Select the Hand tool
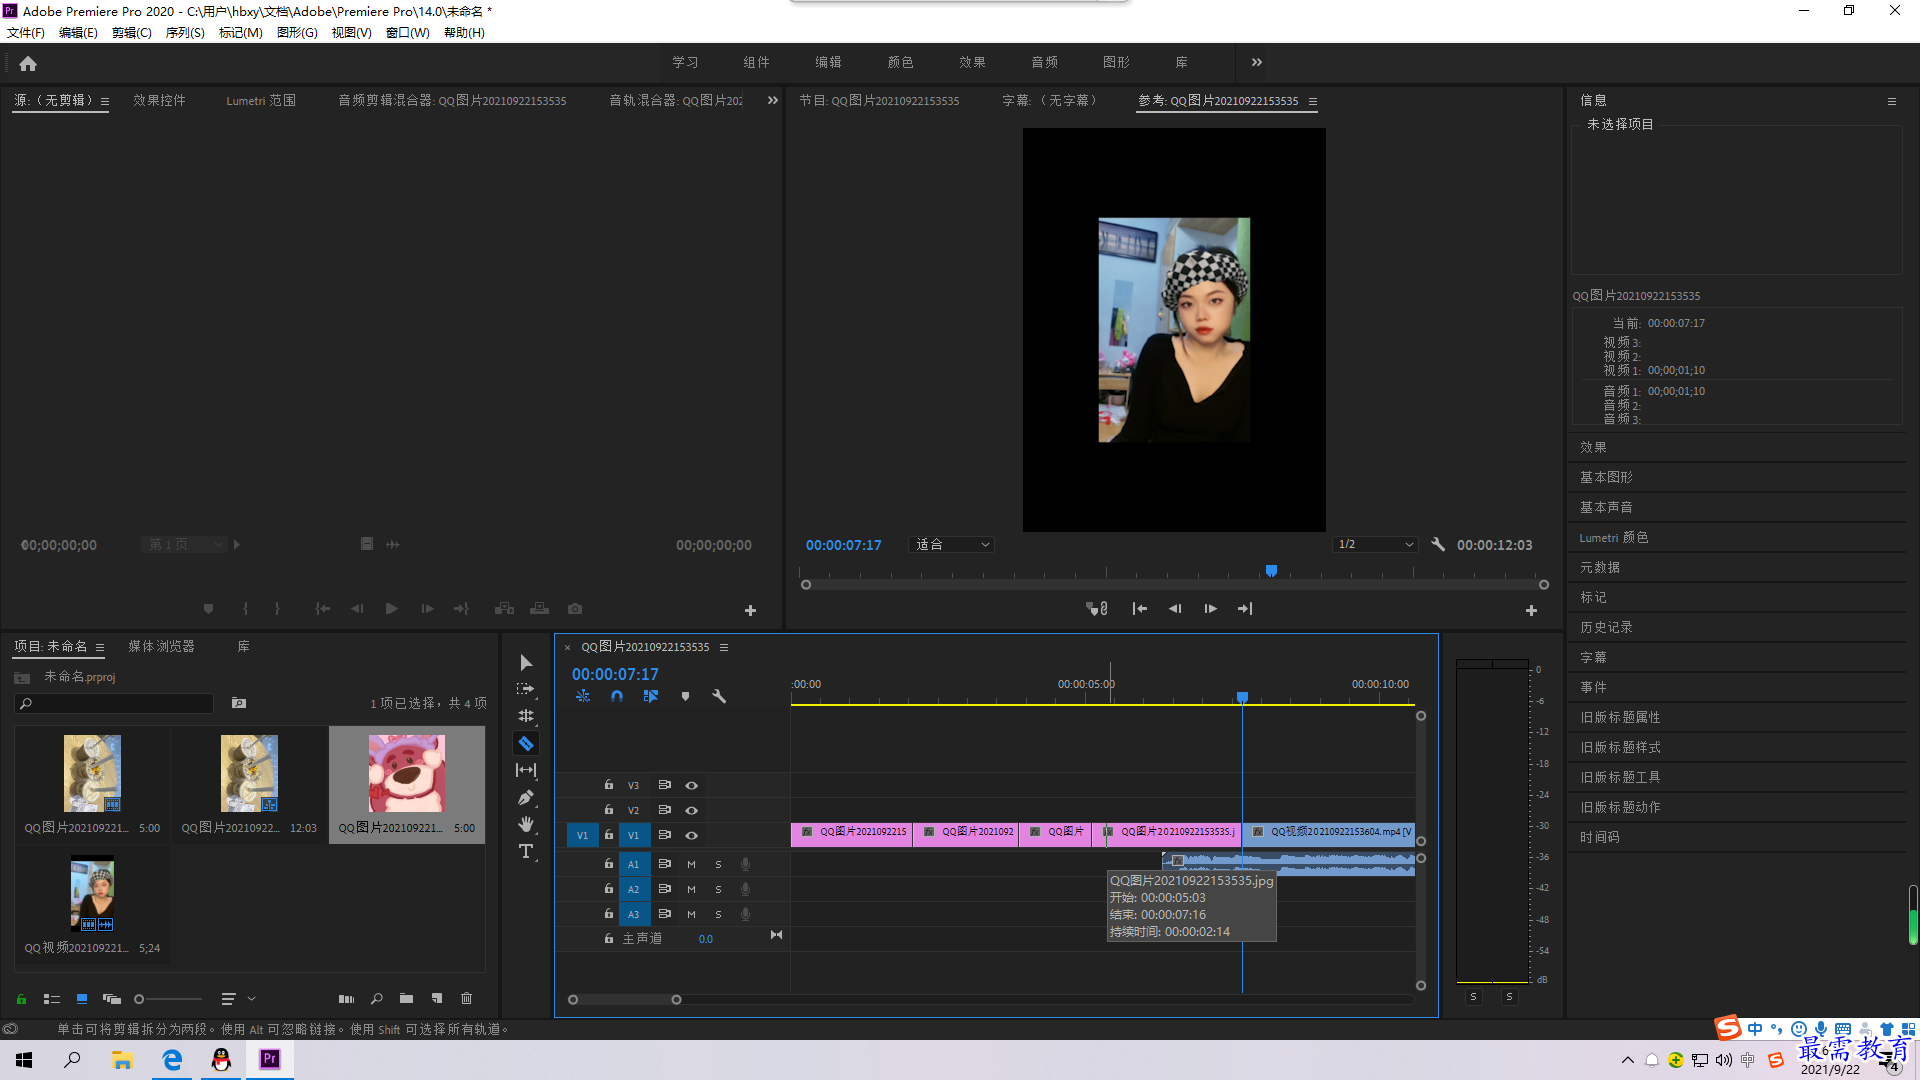 (526, 824)
